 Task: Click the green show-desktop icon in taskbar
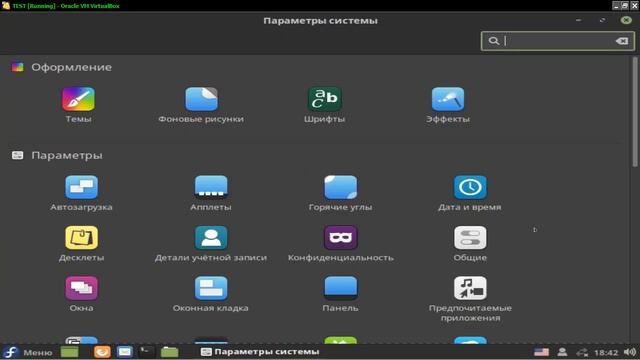[69, 352]
